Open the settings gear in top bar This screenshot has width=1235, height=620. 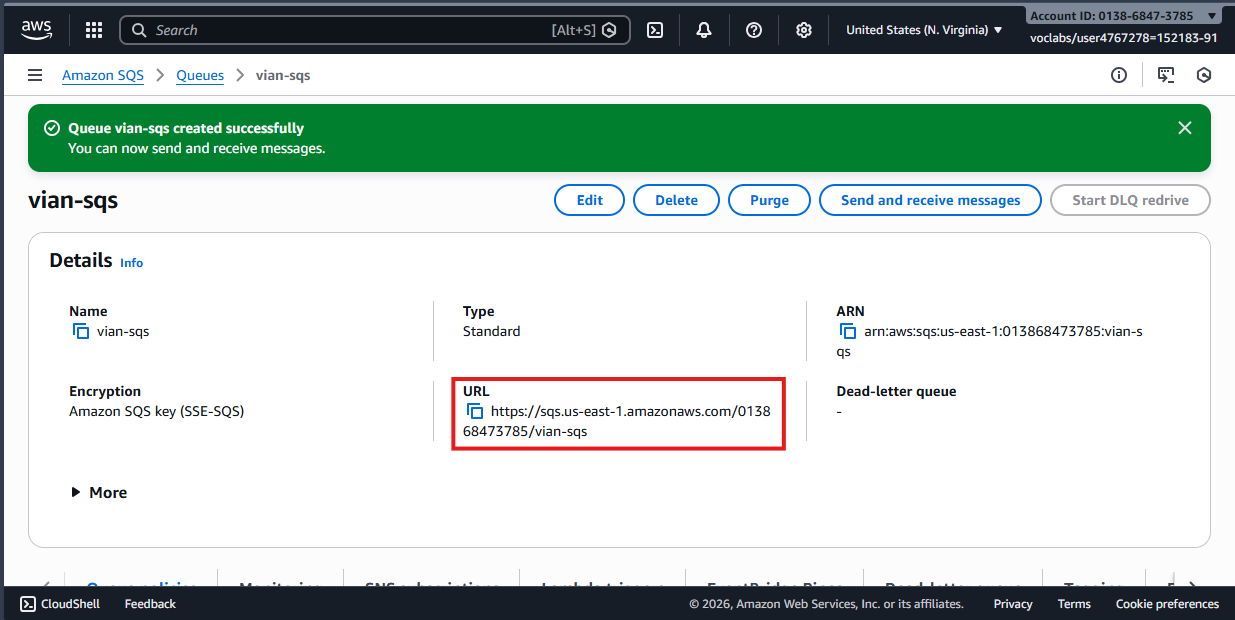click(804, 30)
